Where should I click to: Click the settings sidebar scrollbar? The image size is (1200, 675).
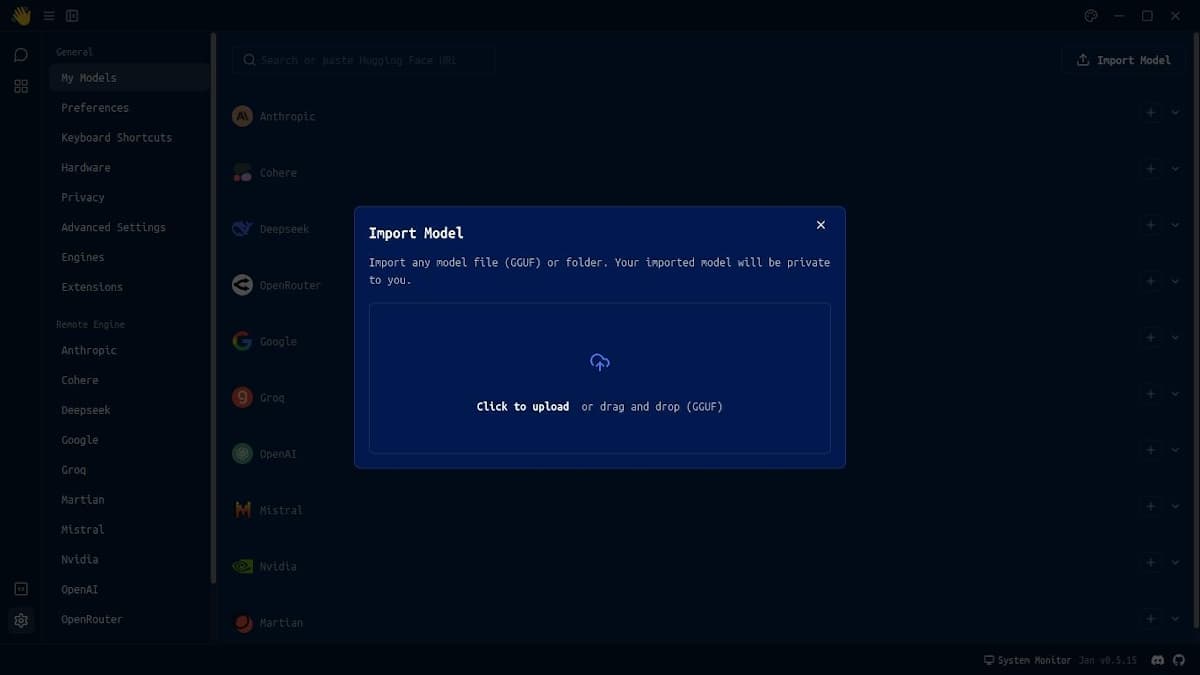213,308
